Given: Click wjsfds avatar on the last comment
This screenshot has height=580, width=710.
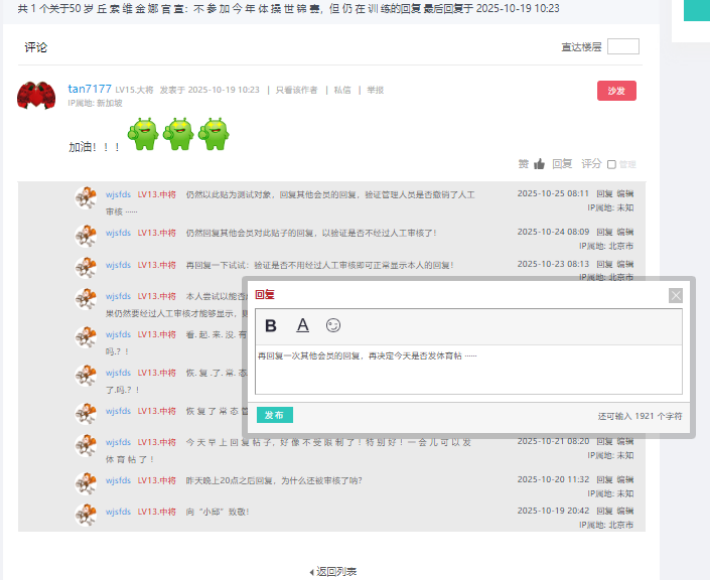Looking at the screenshot, I should coord(86,514).
